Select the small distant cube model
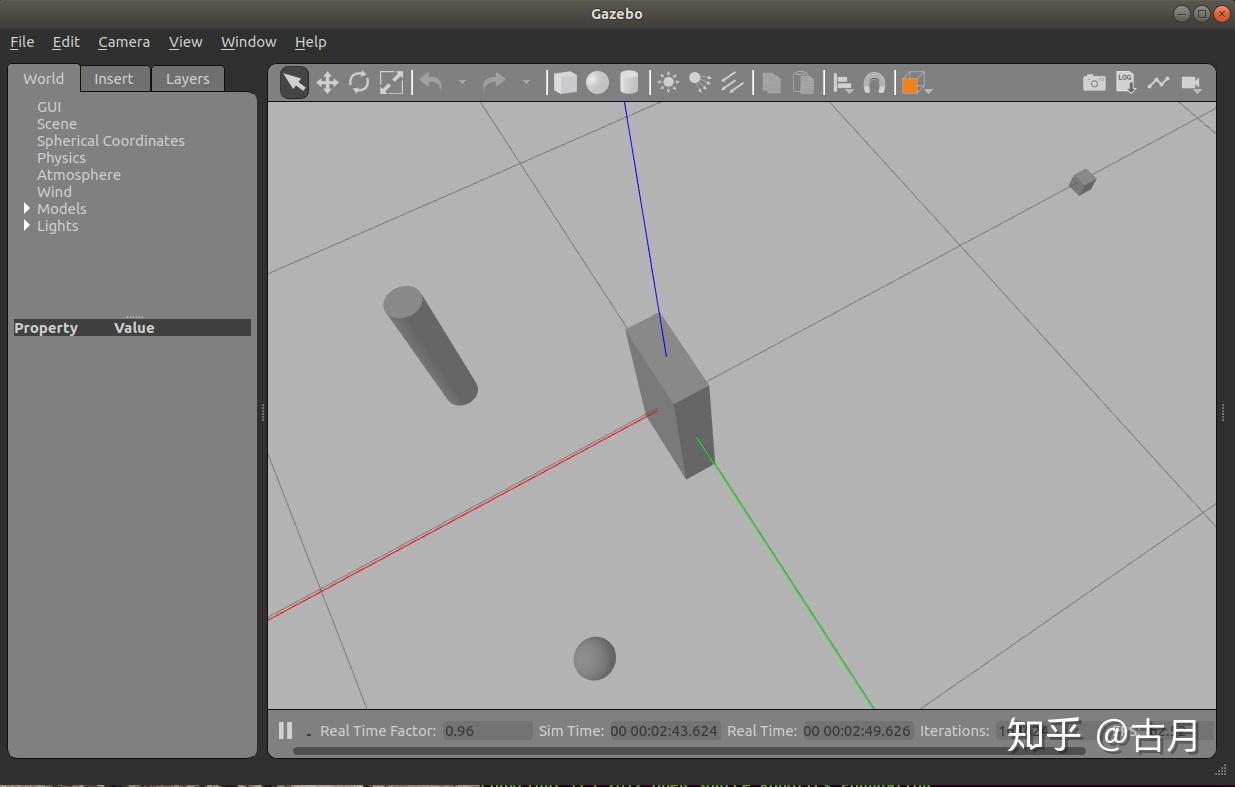Viewport: 1235px width, 787px height. click(x=1082, y=182)
